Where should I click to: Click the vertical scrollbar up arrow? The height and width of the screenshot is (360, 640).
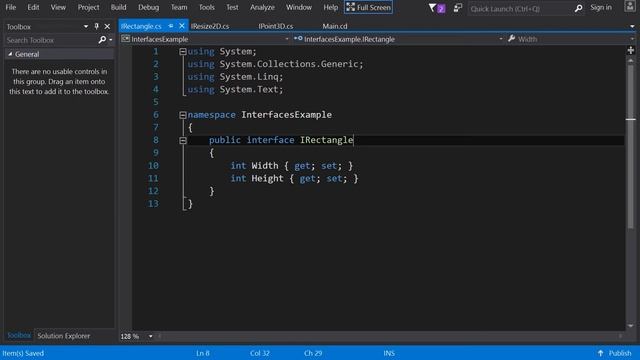click(631, 60)
